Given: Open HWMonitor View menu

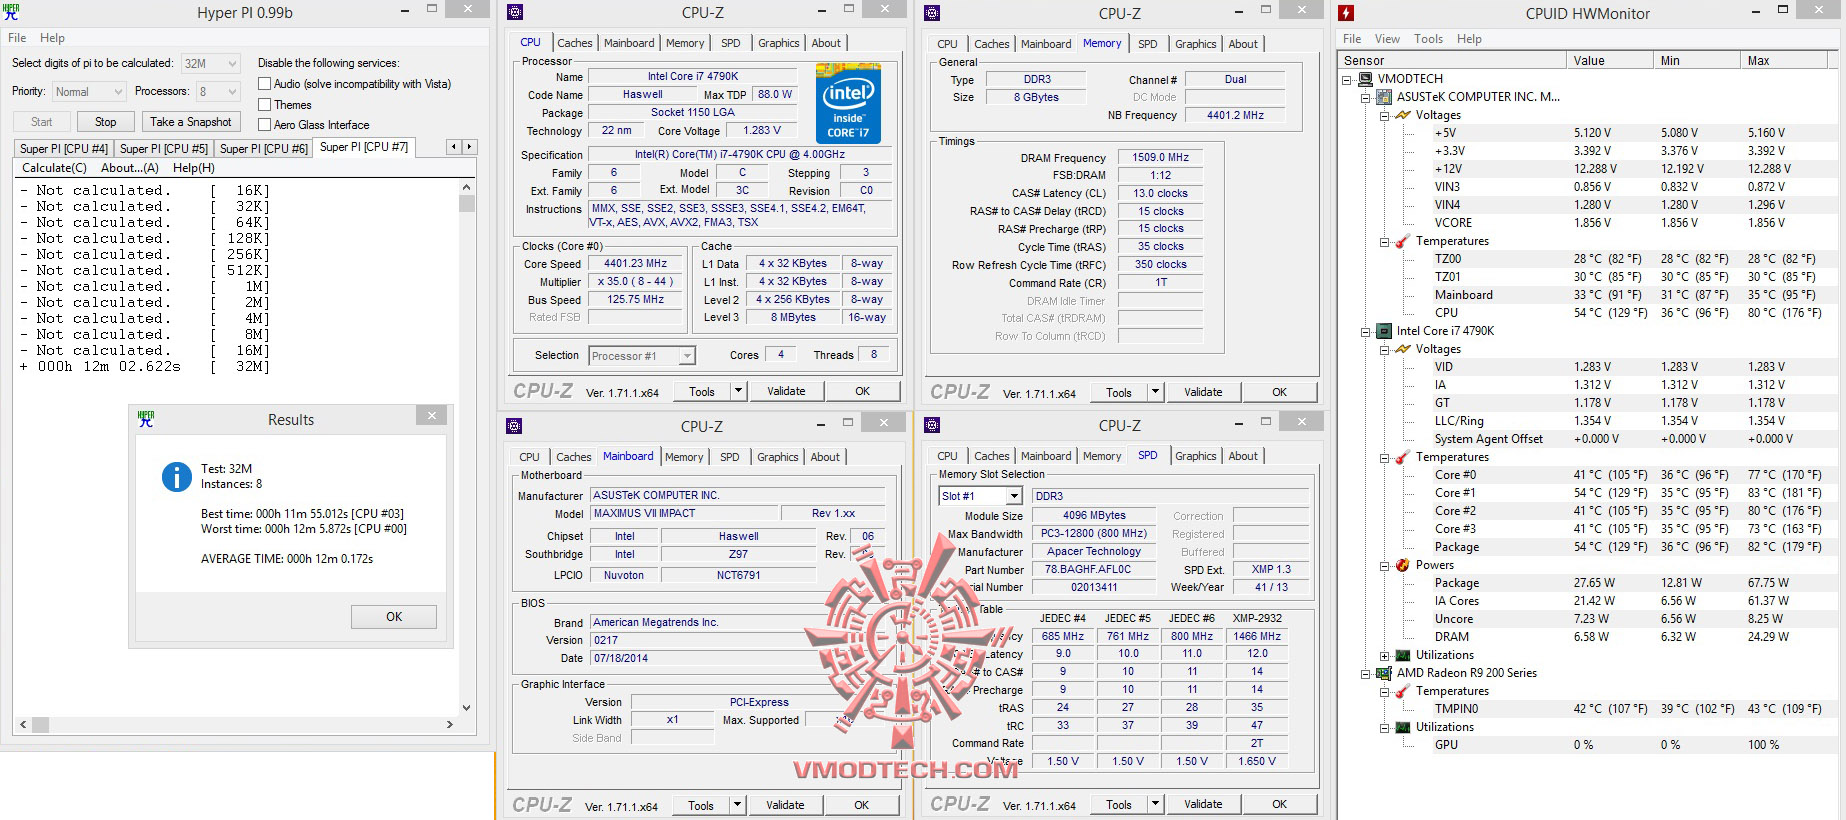Looking at the screenshot, I should click(1387, 39).
